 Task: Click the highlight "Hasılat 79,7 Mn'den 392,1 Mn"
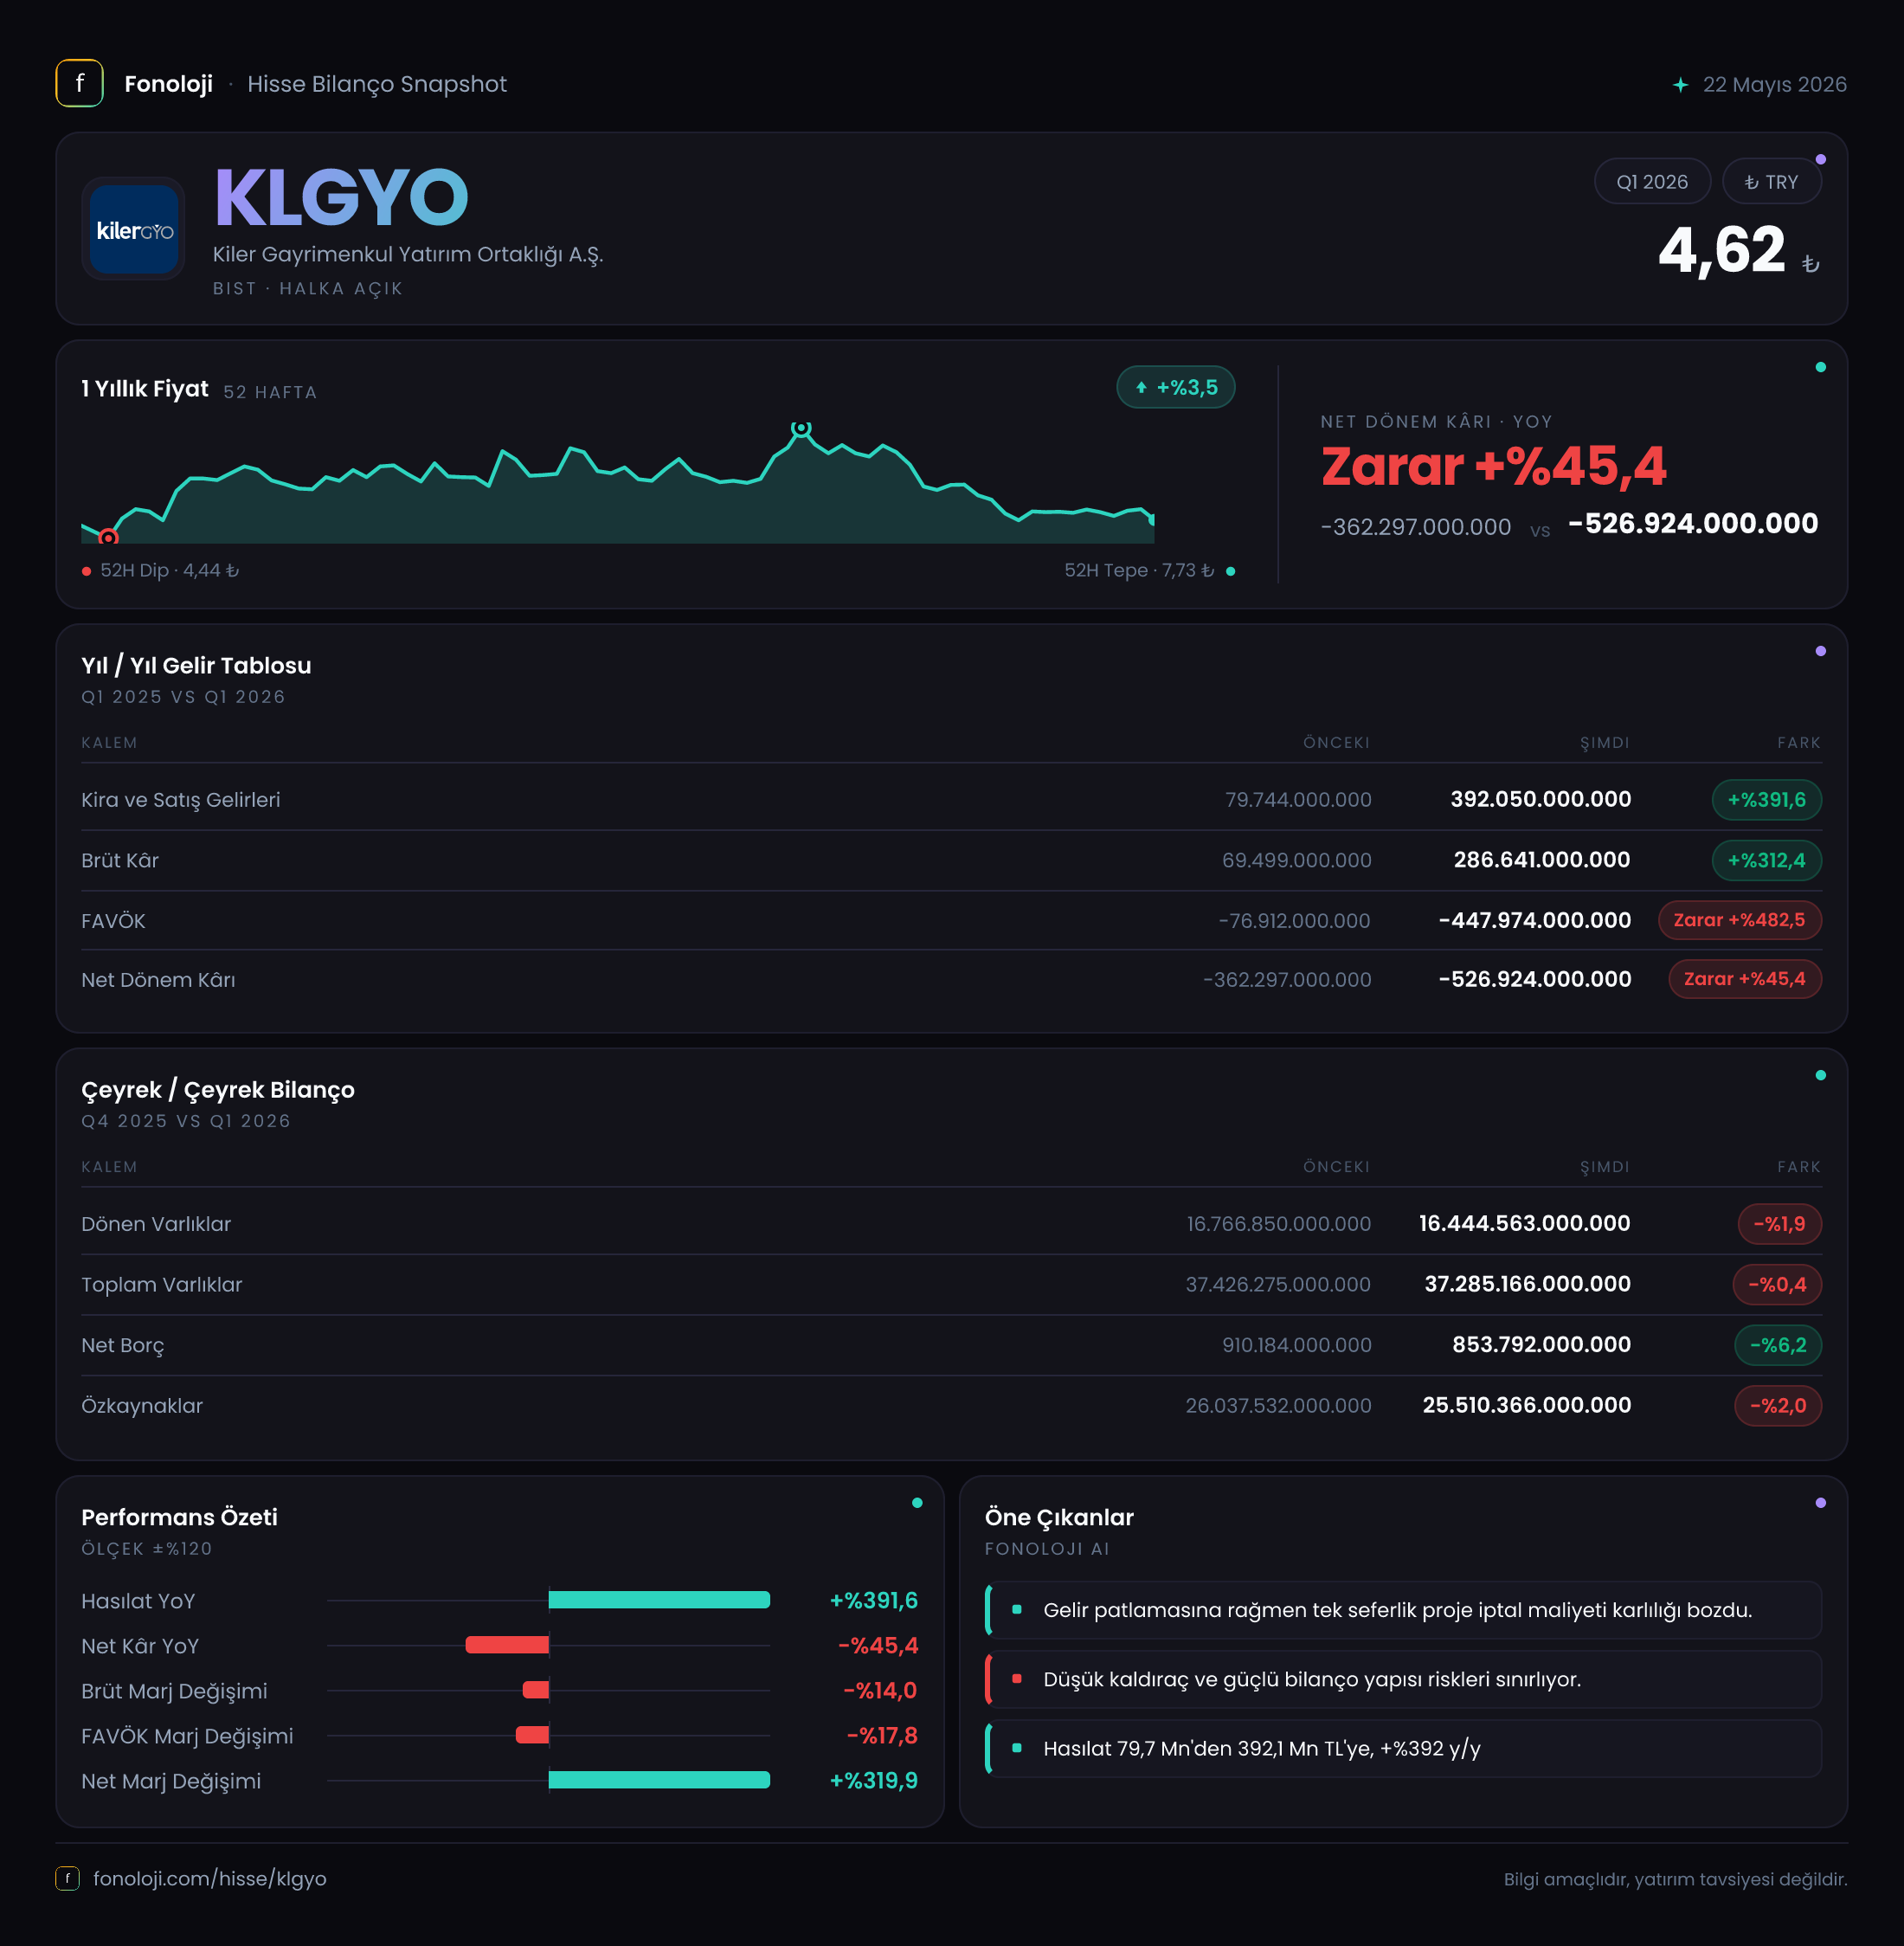(x=1403, y=1748)
